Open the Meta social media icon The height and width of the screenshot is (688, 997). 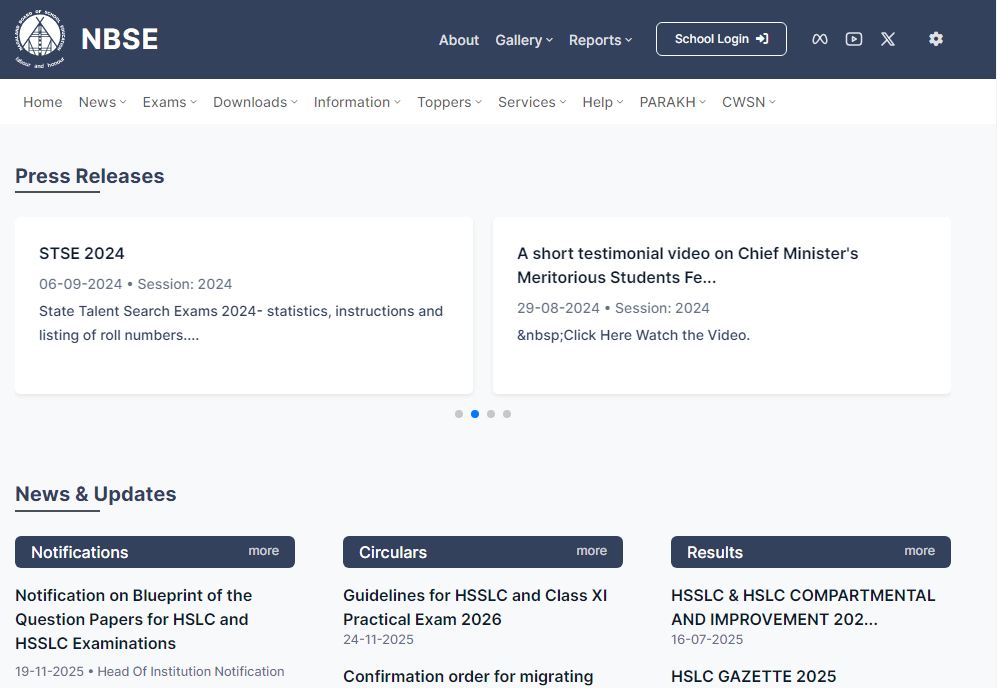tap(820, 39)
